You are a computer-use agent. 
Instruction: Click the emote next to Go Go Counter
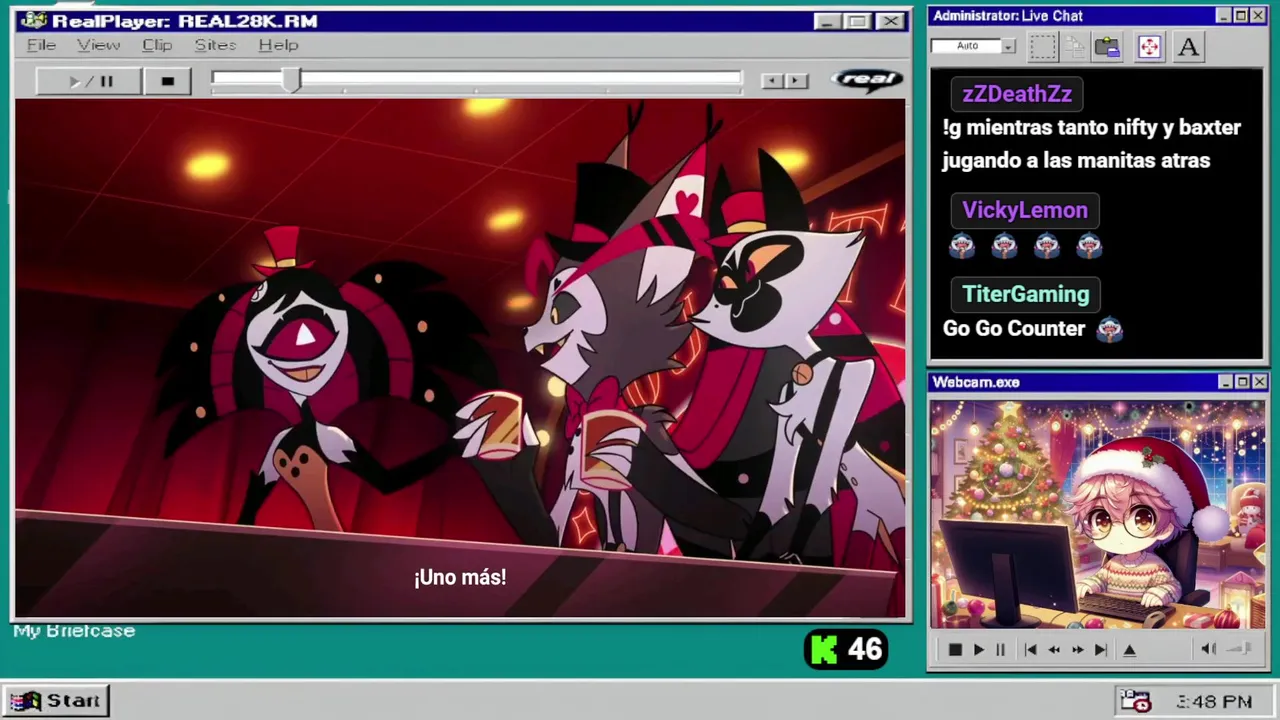pos(1110,329)
